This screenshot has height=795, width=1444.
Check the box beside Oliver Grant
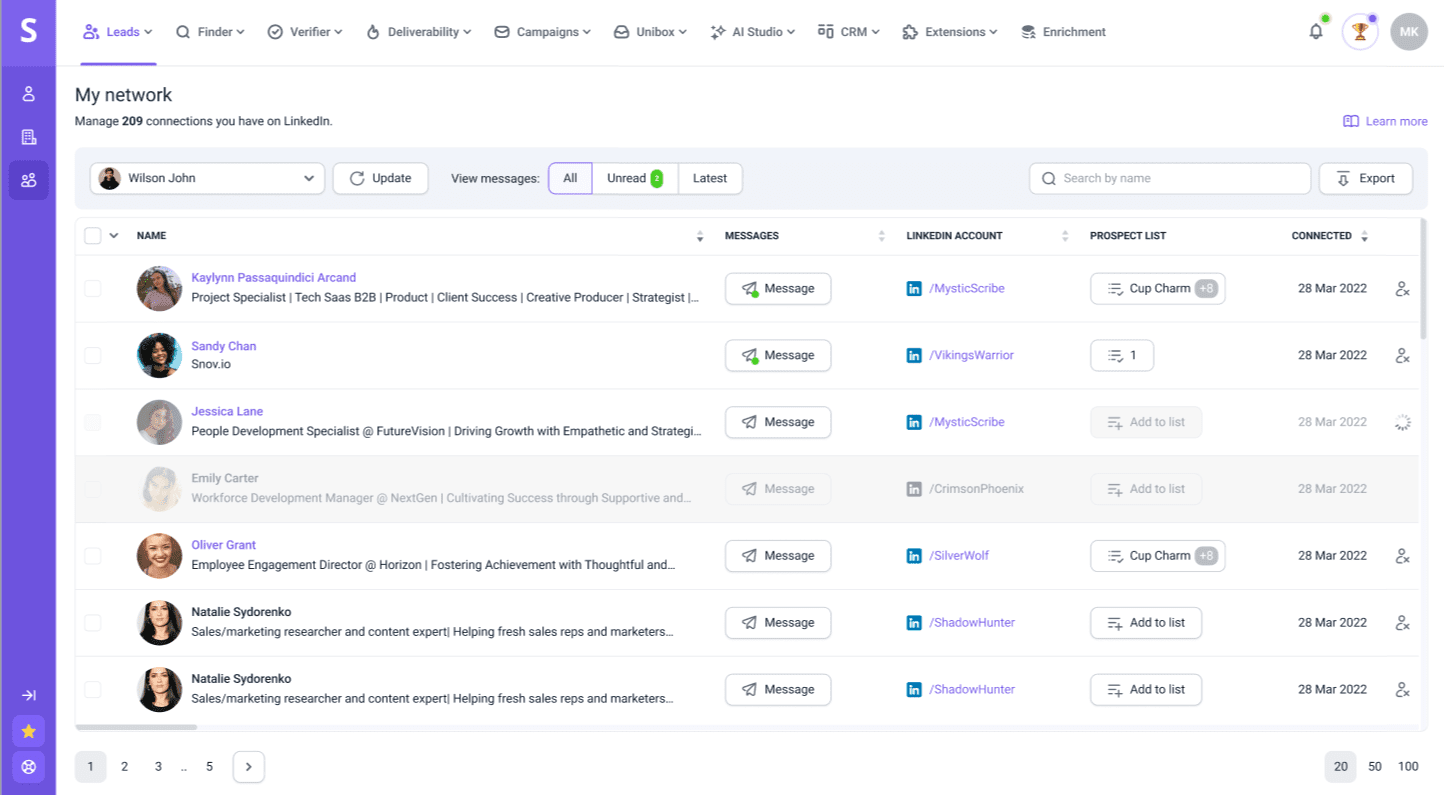[93, 556]
